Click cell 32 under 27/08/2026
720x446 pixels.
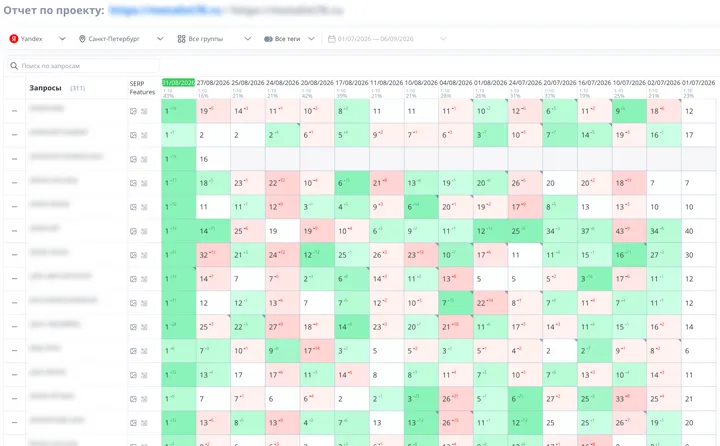click(x=213, y=255)
